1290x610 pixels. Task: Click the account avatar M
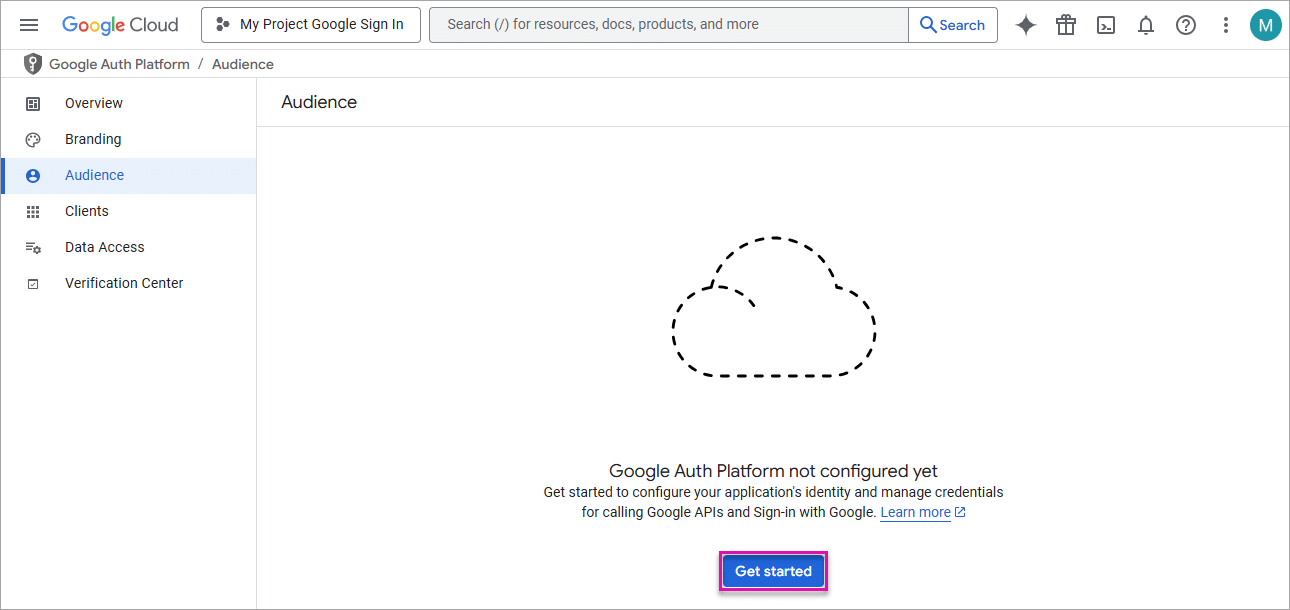point(1265,25)
